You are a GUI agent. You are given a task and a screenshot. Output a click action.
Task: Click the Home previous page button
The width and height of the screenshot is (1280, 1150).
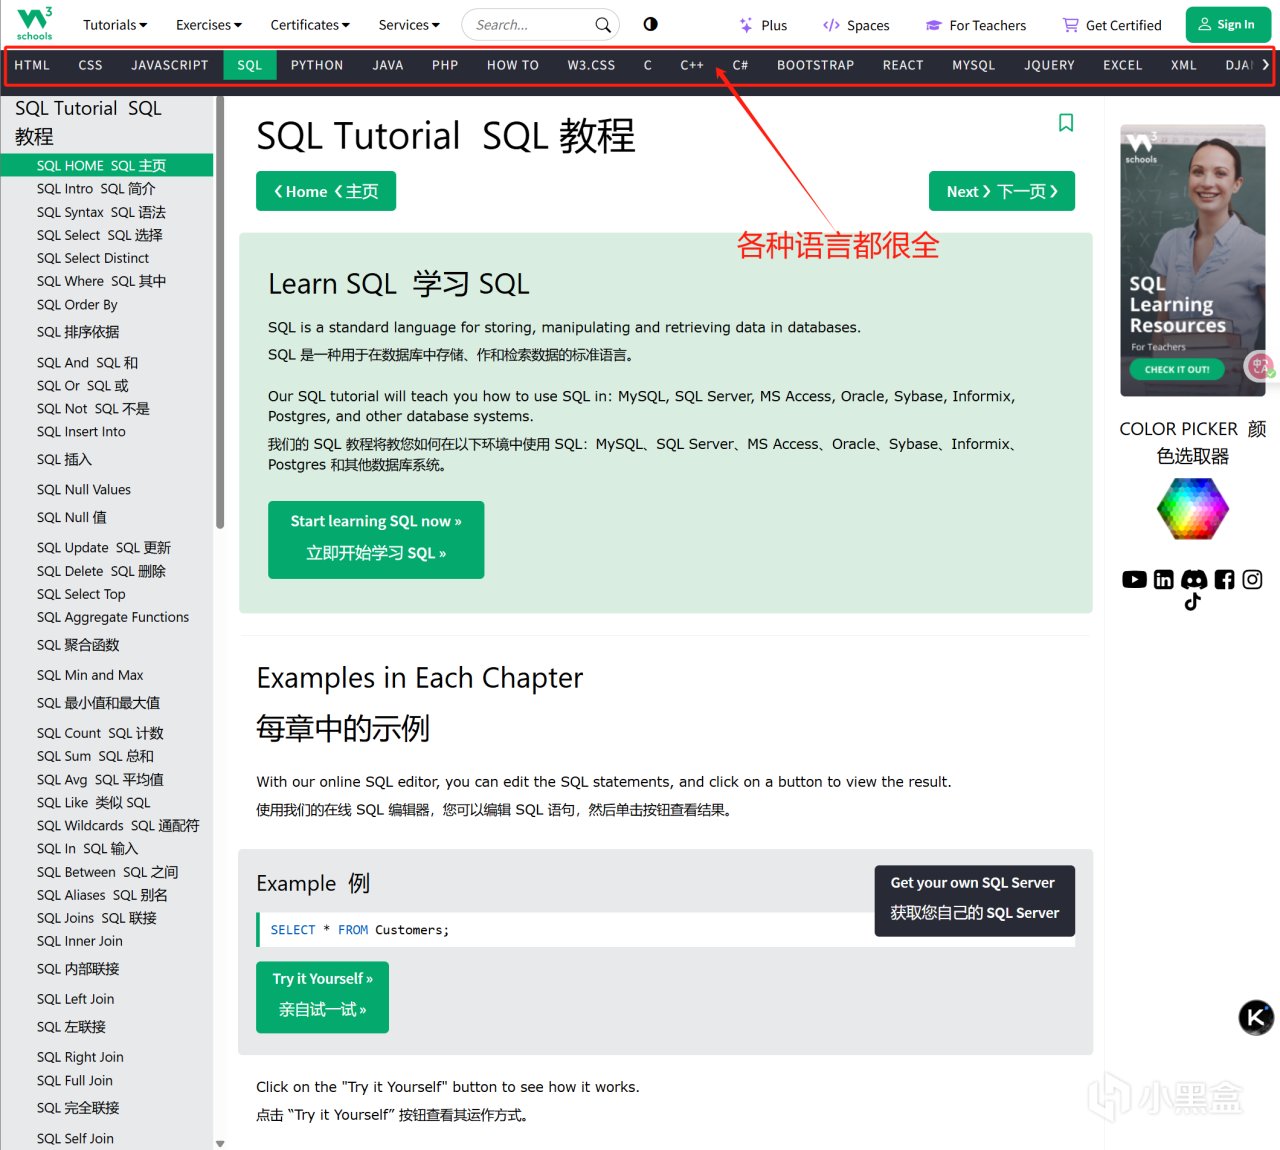[x=326, y=191]
